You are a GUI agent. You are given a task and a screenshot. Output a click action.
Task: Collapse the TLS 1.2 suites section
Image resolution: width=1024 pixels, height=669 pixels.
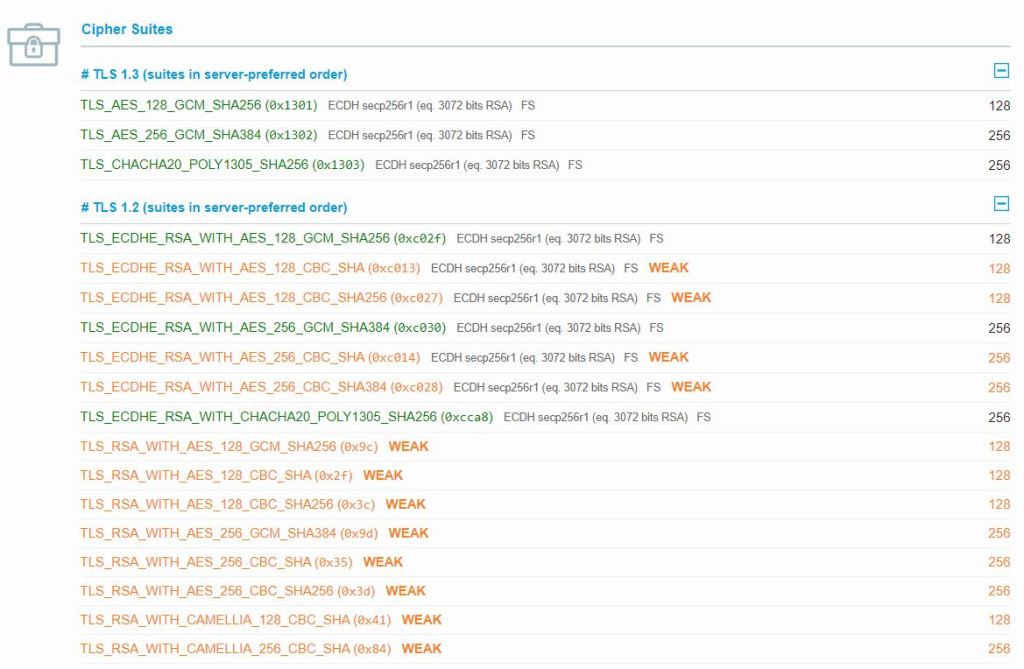[x=1000, y=204]
